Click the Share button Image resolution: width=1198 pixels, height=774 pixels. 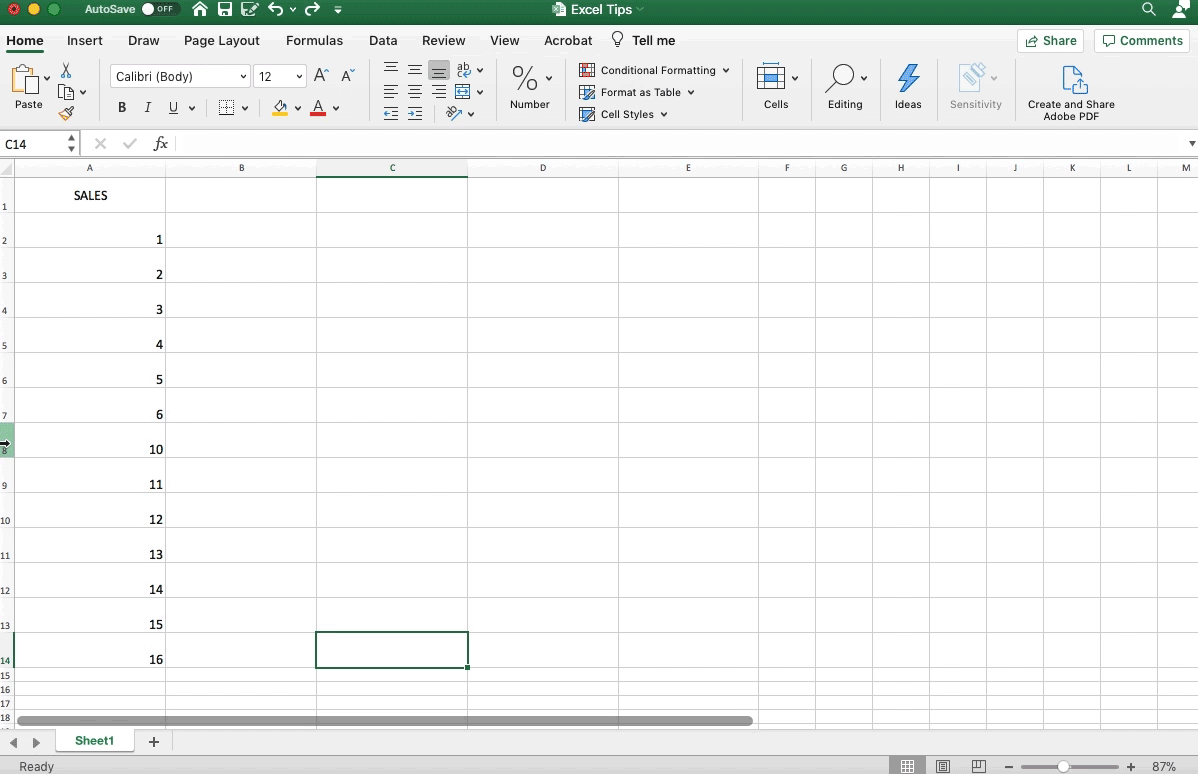(x=1051, y=41)
